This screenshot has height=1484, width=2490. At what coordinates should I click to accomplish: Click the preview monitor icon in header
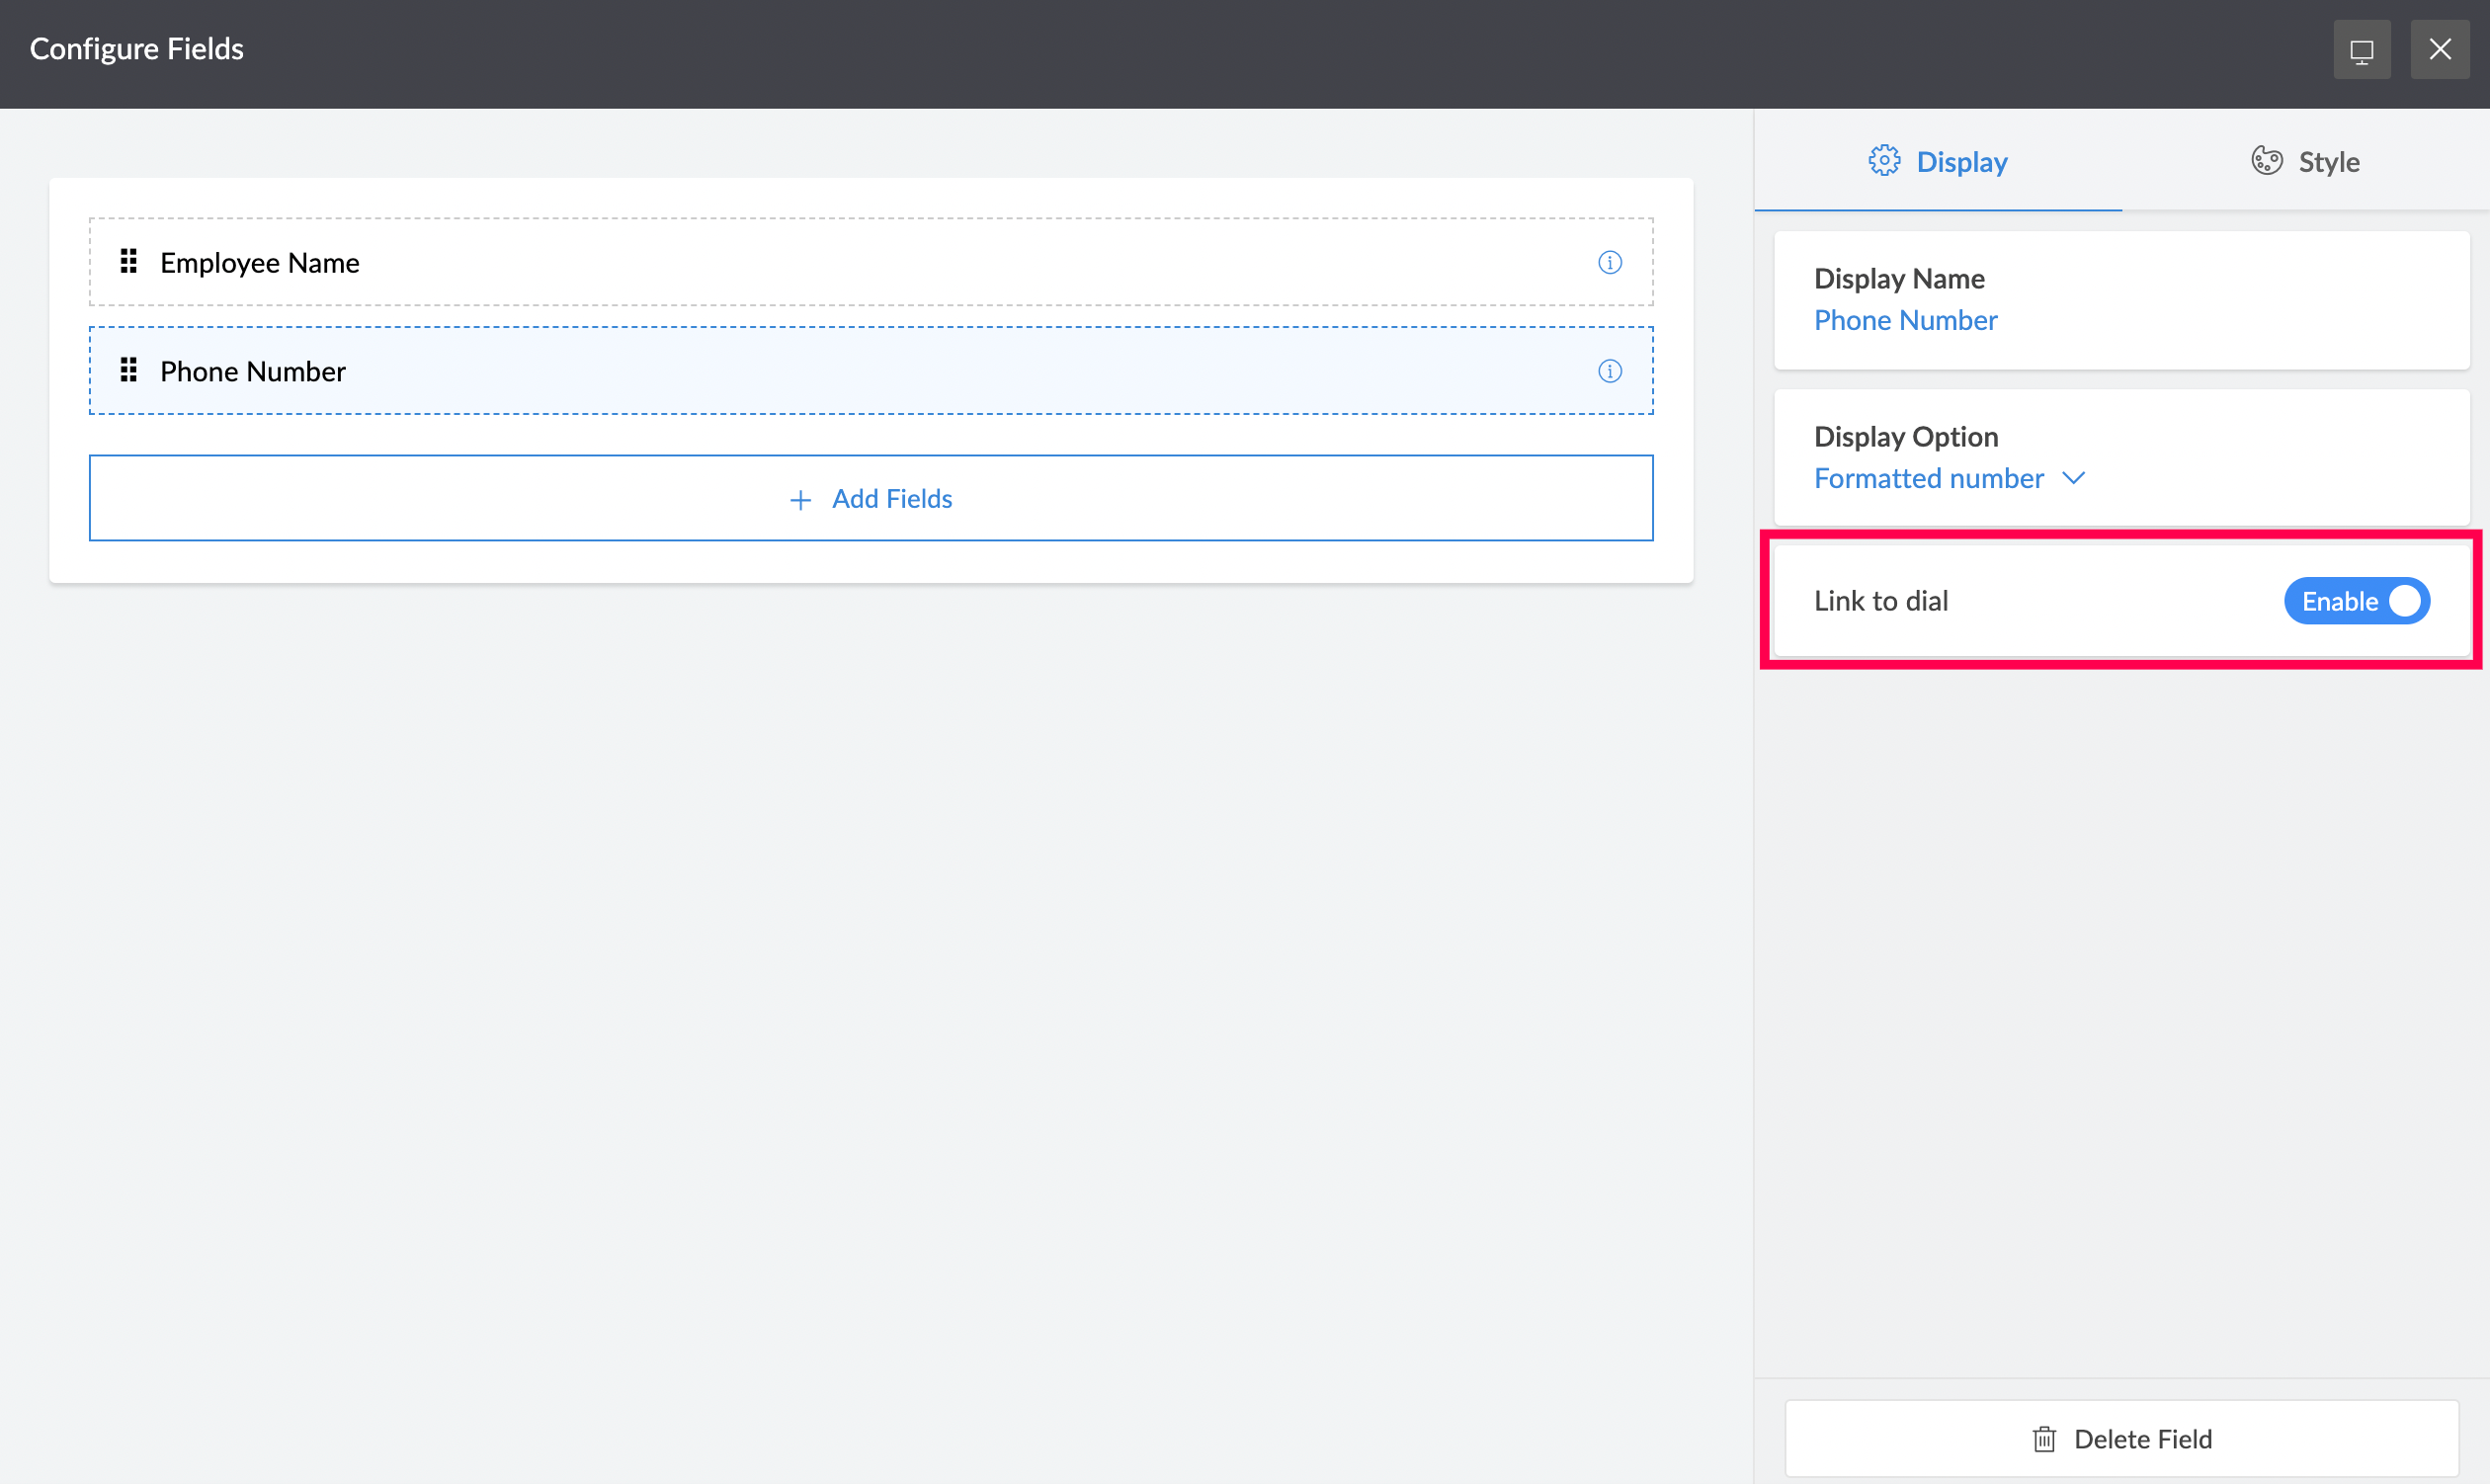click(x=2361, y=50)
